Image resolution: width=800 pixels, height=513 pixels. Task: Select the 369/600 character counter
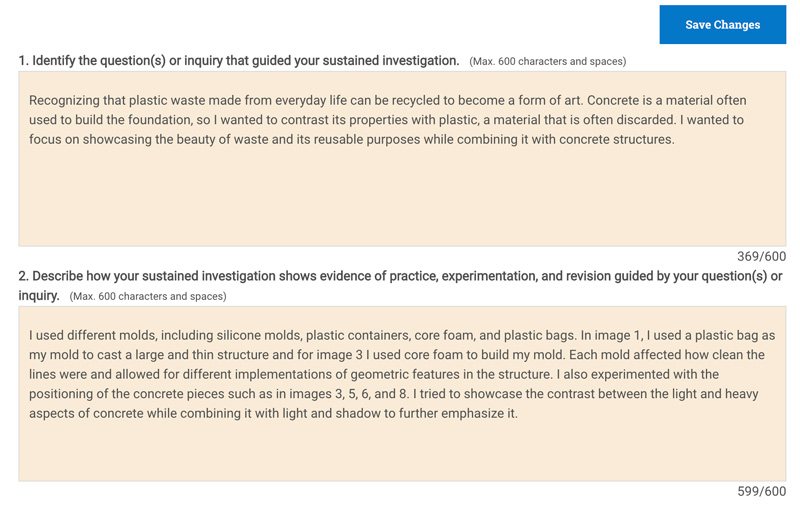(761, 256)
